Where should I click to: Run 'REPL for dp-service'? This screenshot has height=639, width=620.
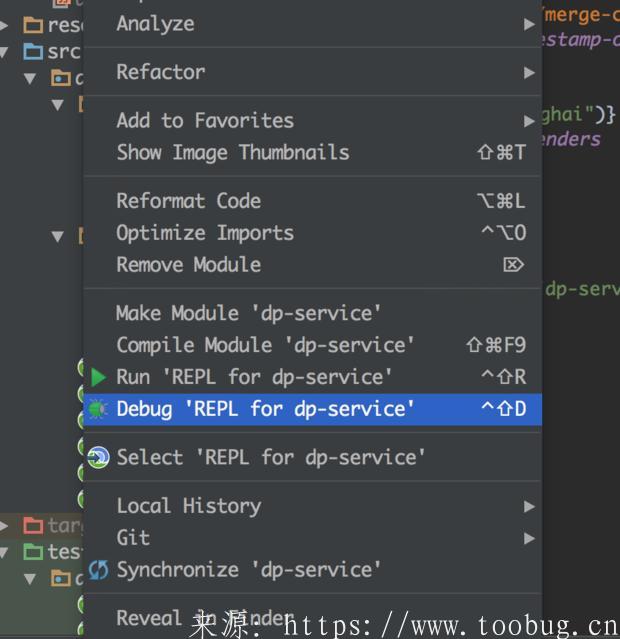(313, 377)
